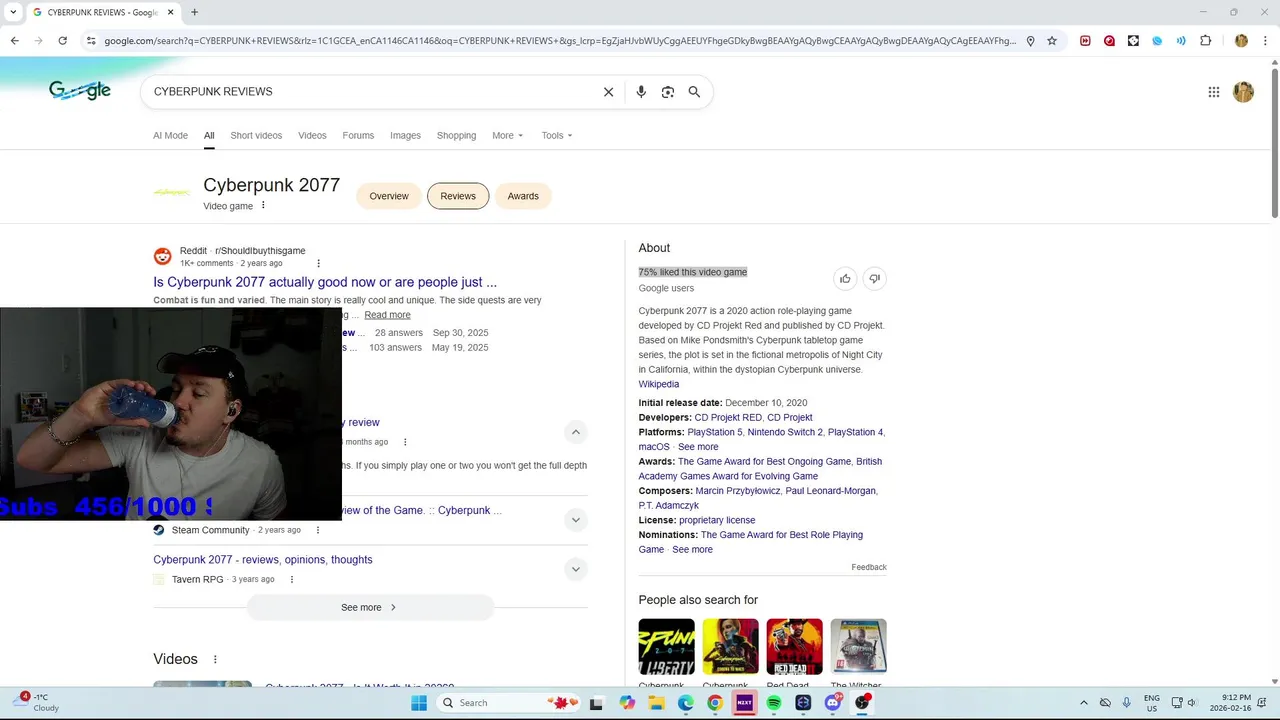The height and width of the screenshot is (720, 1280).
Task: Open Spotify from the taskbar
Action: point(773,703)
